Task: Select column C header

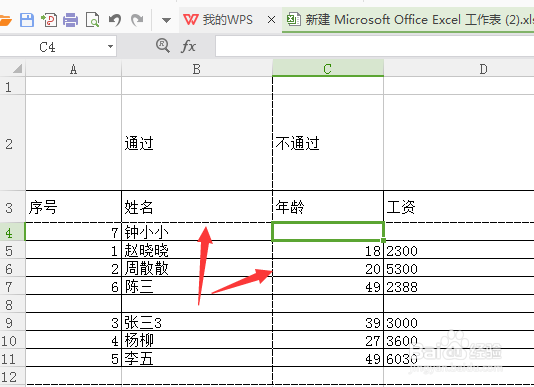Action: pos(328,68)
